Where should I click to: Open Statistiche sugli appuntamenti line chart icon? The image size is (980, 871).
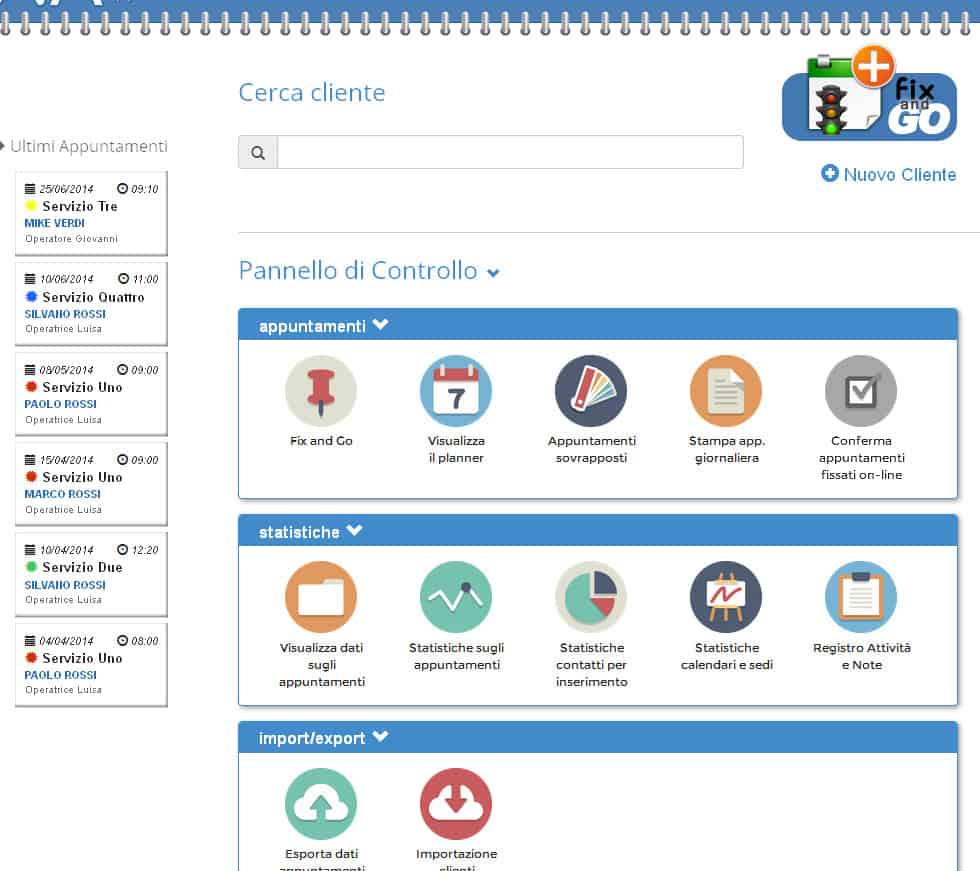tap(456, 597)
